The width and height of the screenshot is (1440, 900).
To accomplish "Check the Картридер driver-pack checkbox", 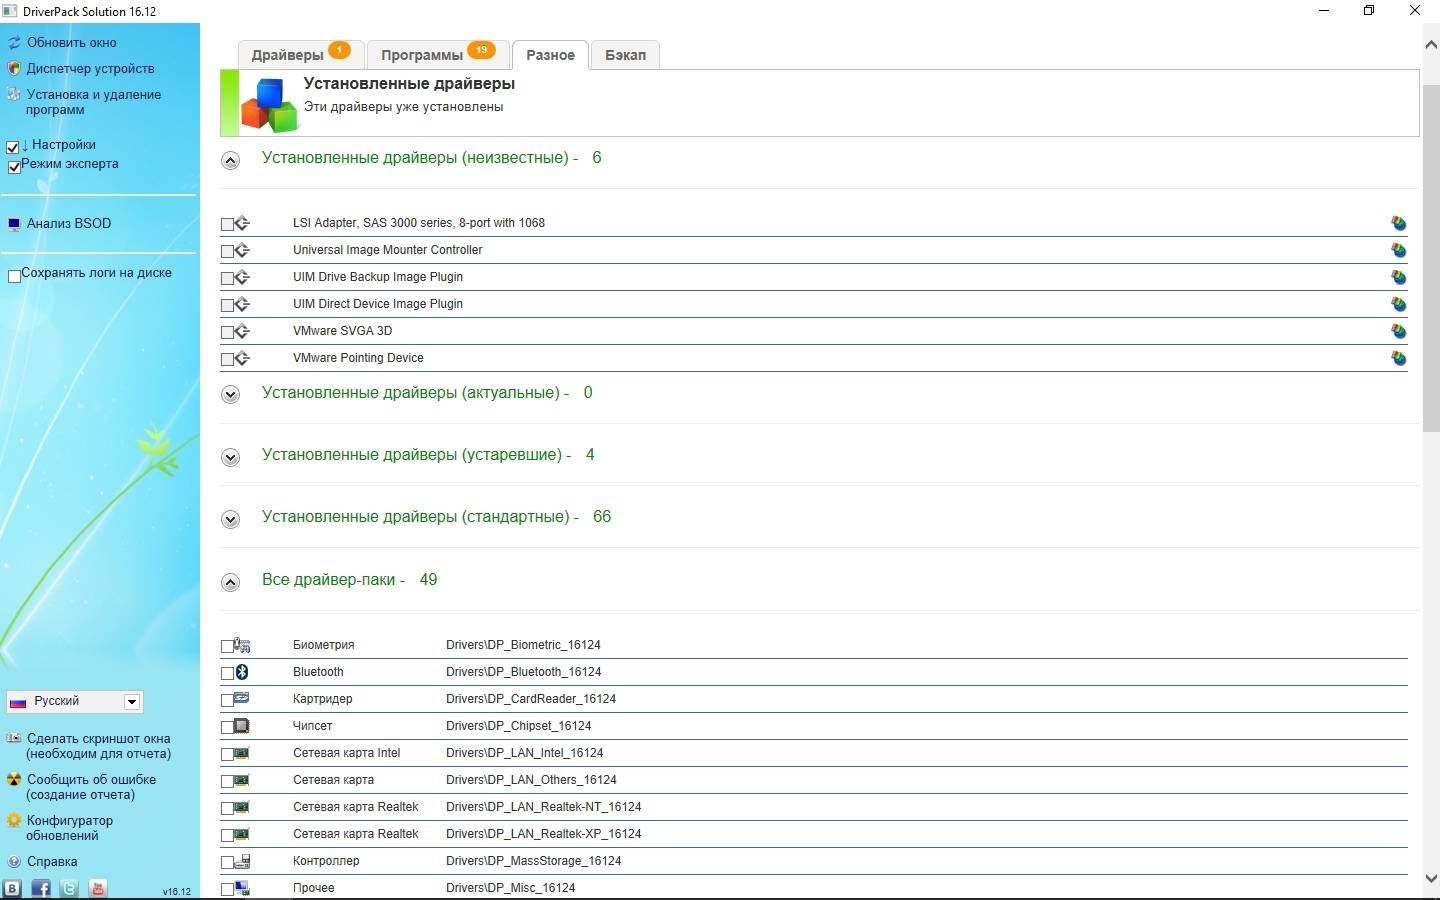I will (227, 700).
